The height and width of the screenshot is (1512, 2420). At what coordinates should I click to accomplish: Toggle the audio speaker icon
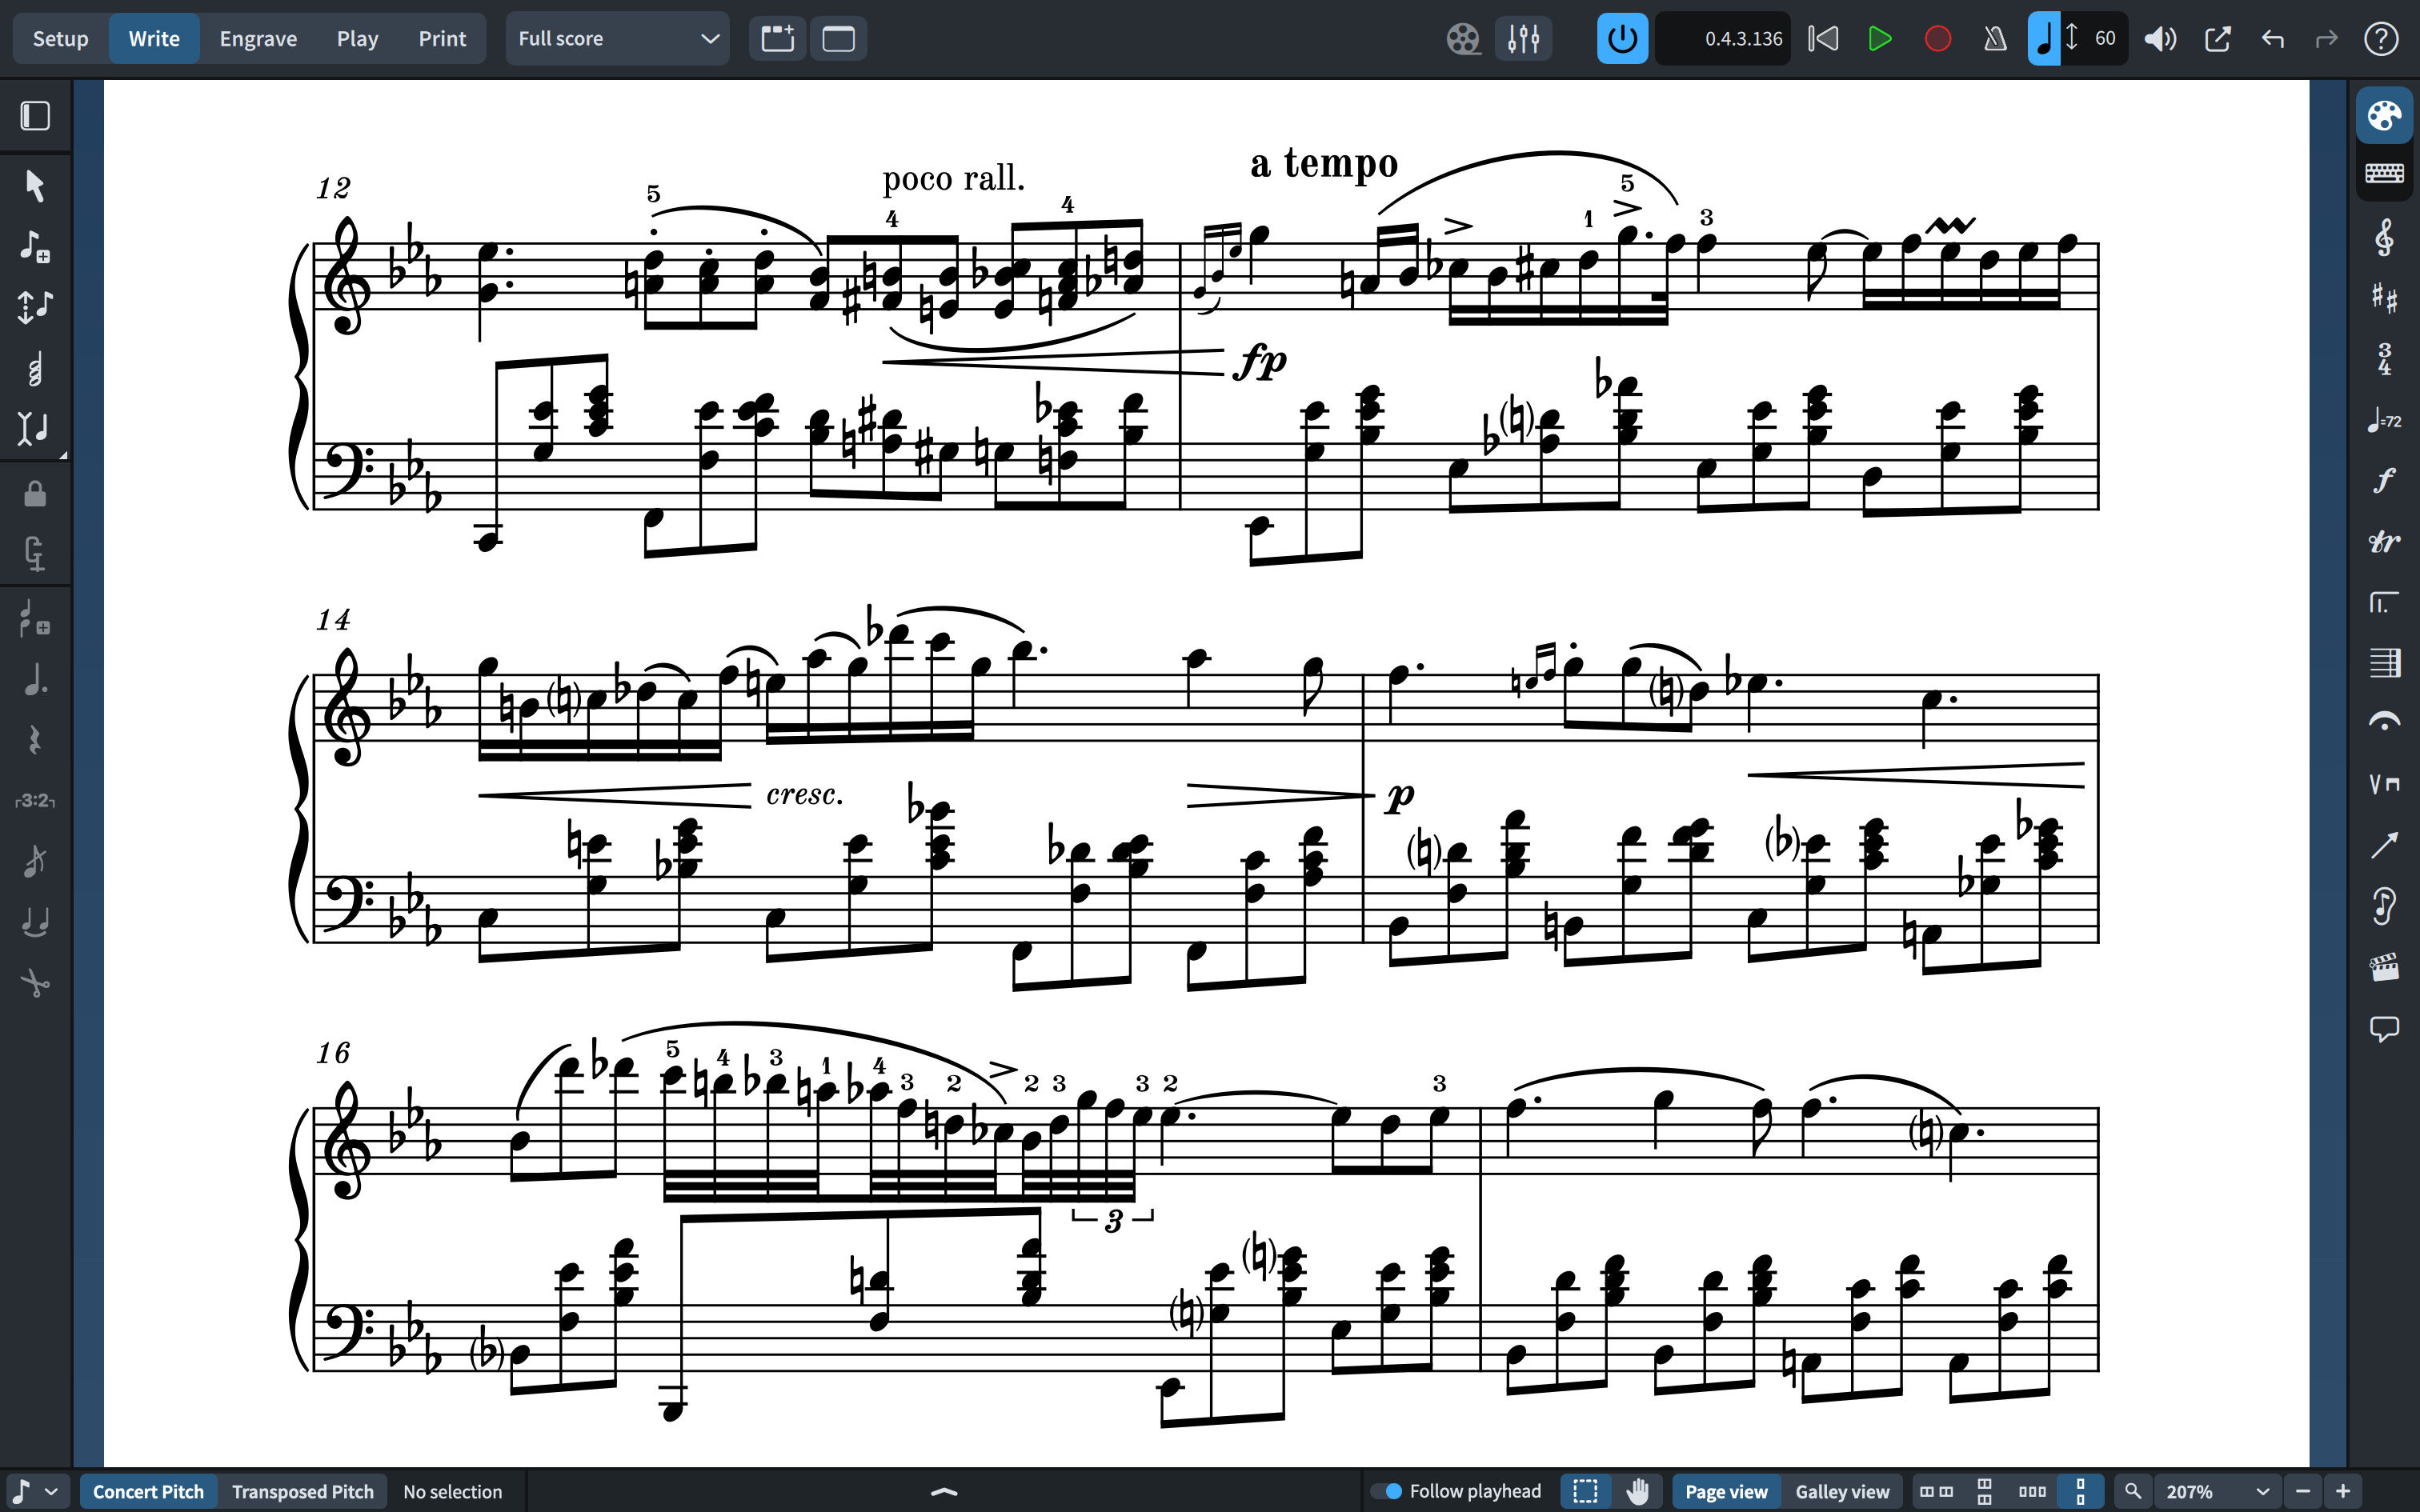pyautogui.click(x=2160, y=39)
